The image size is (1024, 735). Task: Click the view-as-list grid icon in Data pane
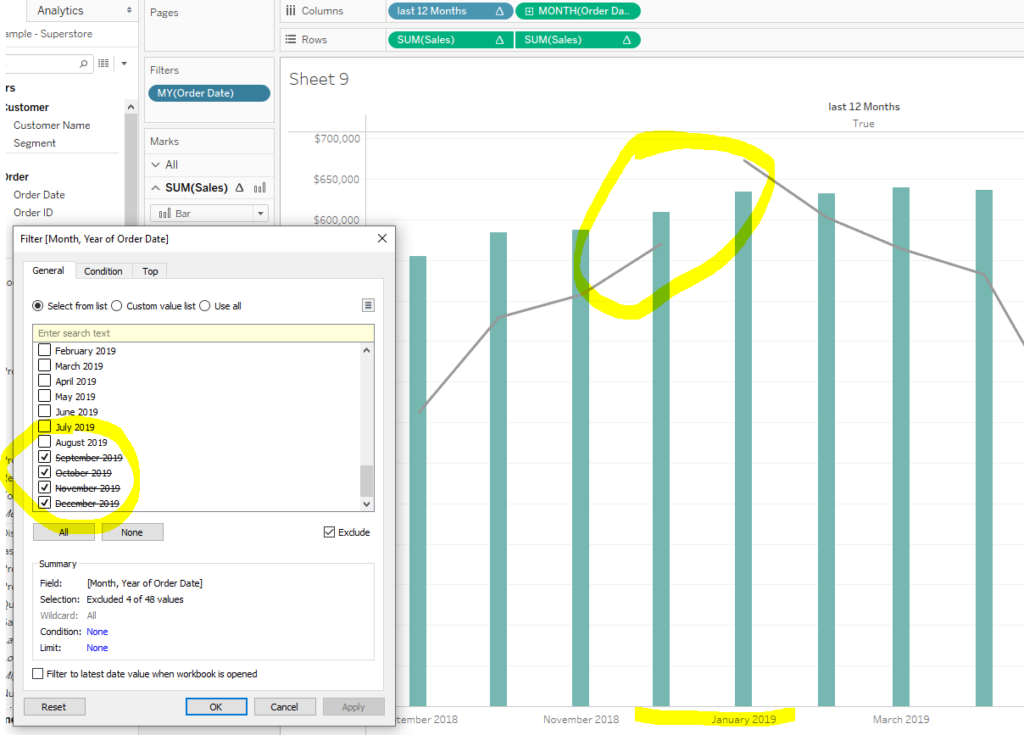pyautogui.click(x=103, y=63)
